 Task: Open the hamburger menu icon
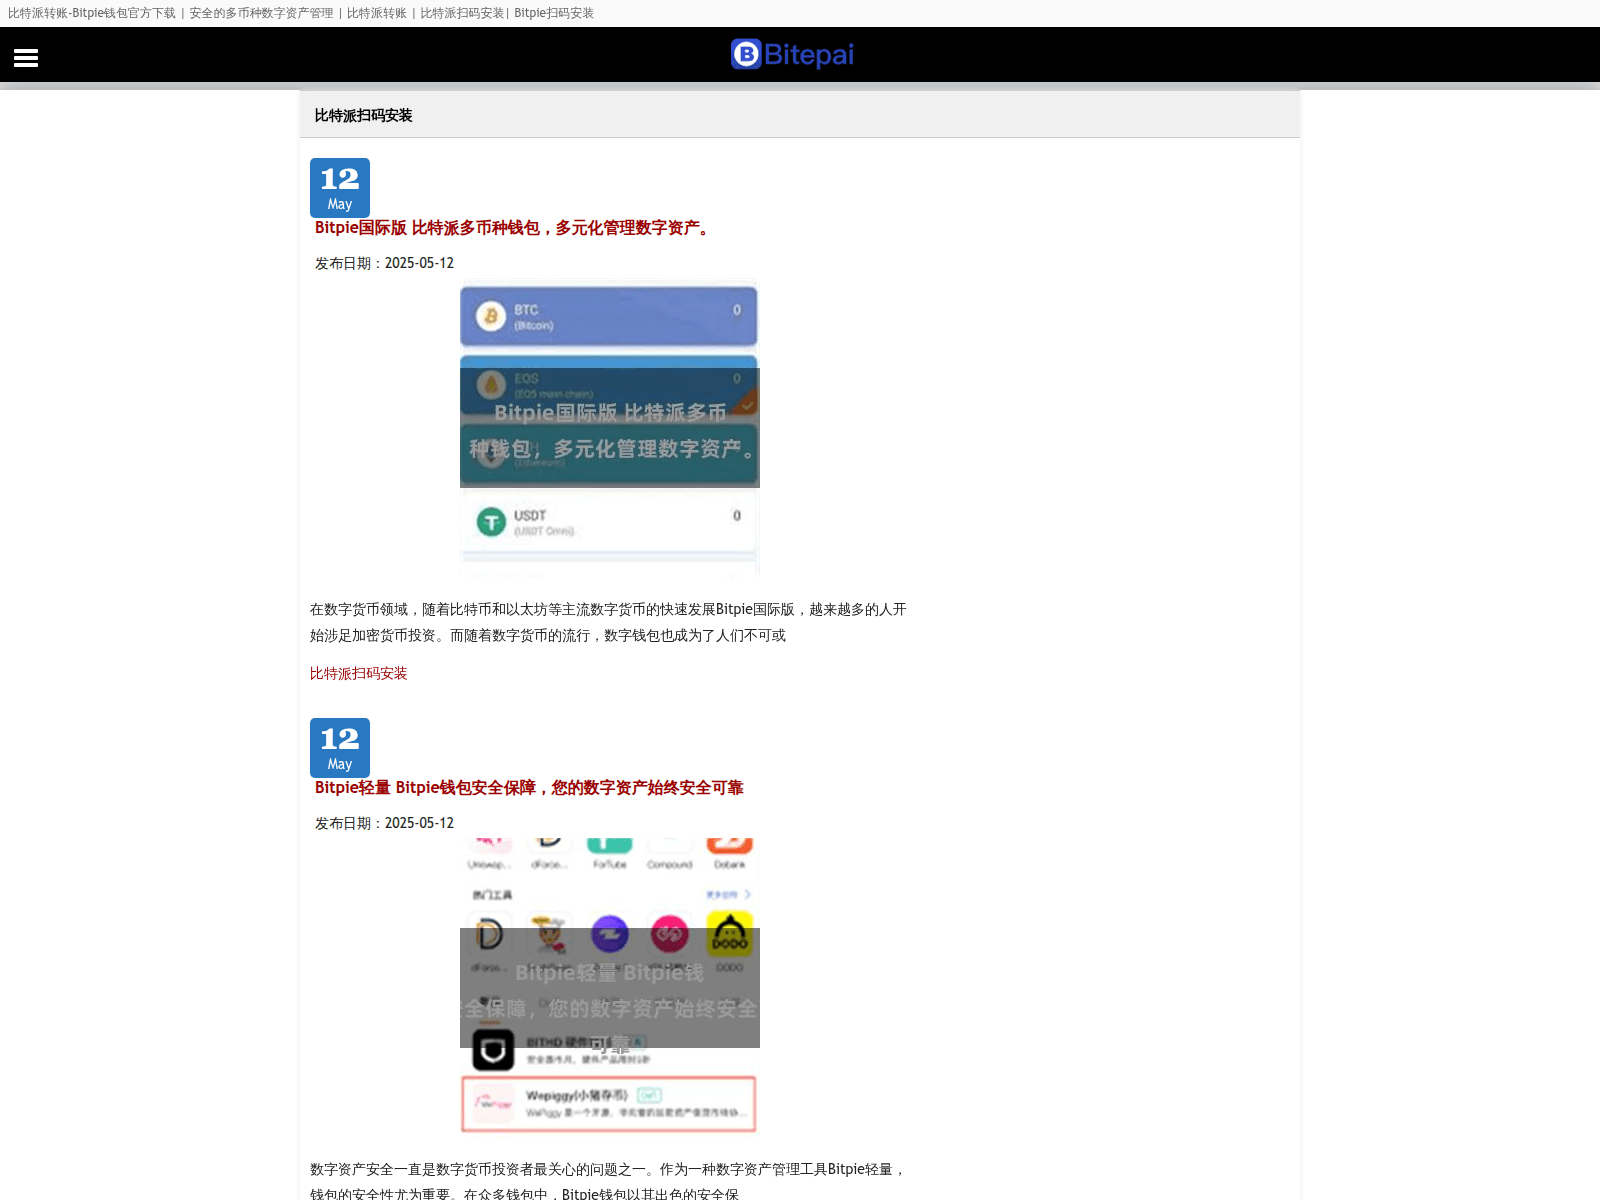[x=26, y=58]
